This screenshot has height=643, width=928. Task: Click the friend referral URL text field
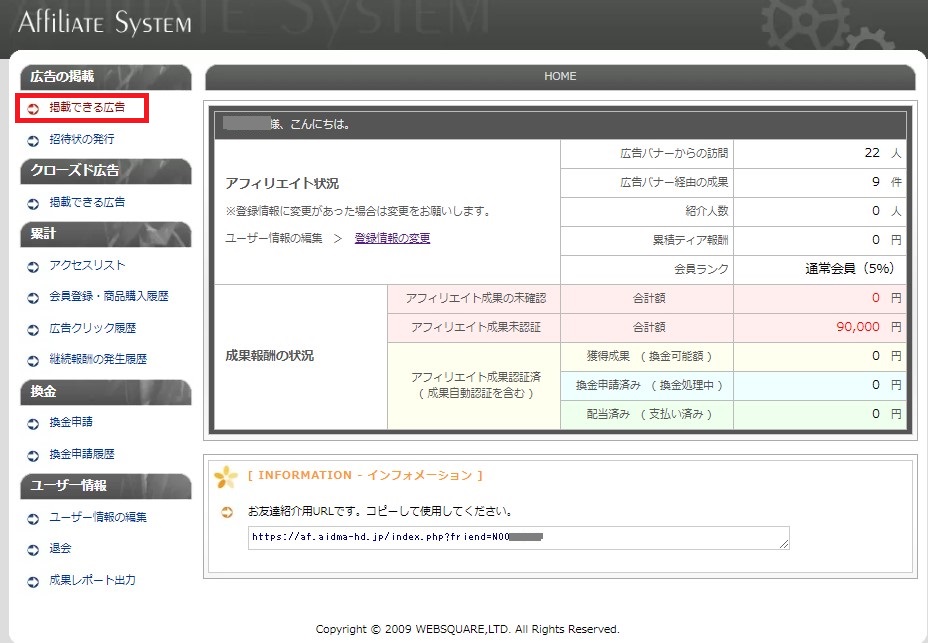518,537
